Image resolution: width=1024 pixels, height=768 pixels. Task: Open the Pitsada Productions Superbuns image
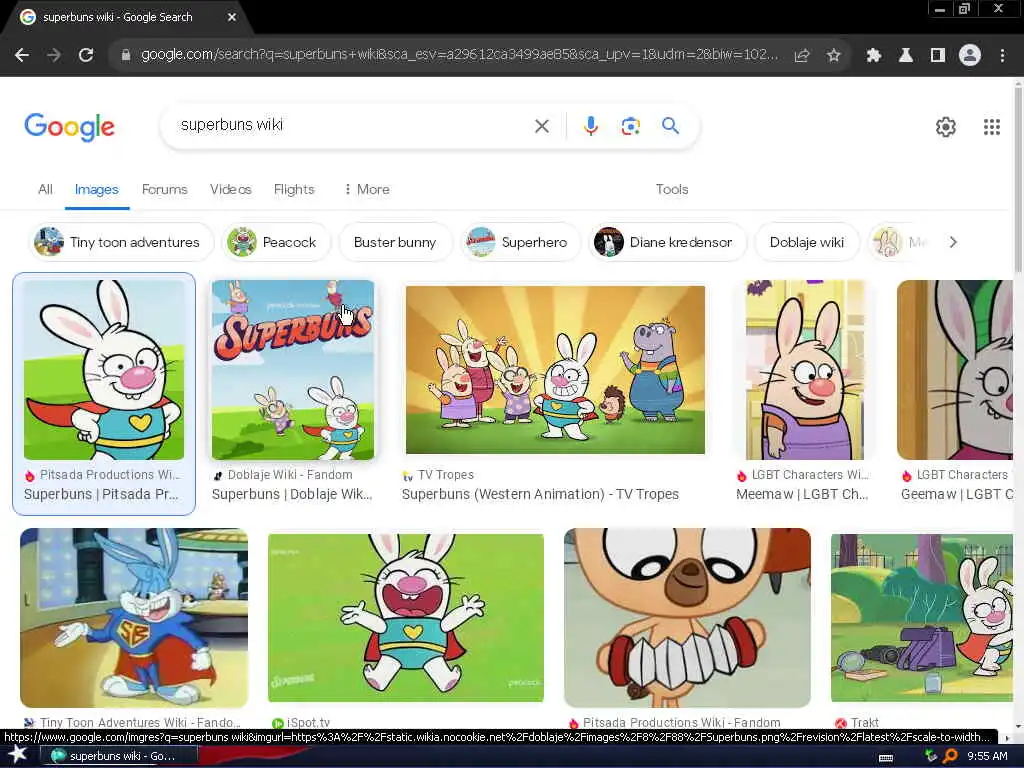(104, 370)
